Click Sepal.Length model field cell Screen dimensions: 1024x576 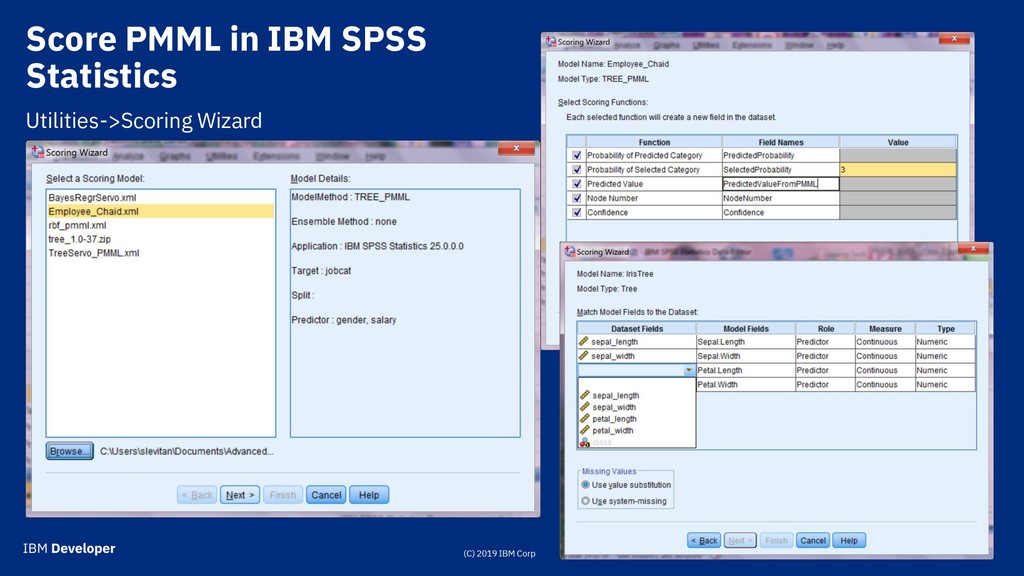pyautogui.click(x=746, y=342)
